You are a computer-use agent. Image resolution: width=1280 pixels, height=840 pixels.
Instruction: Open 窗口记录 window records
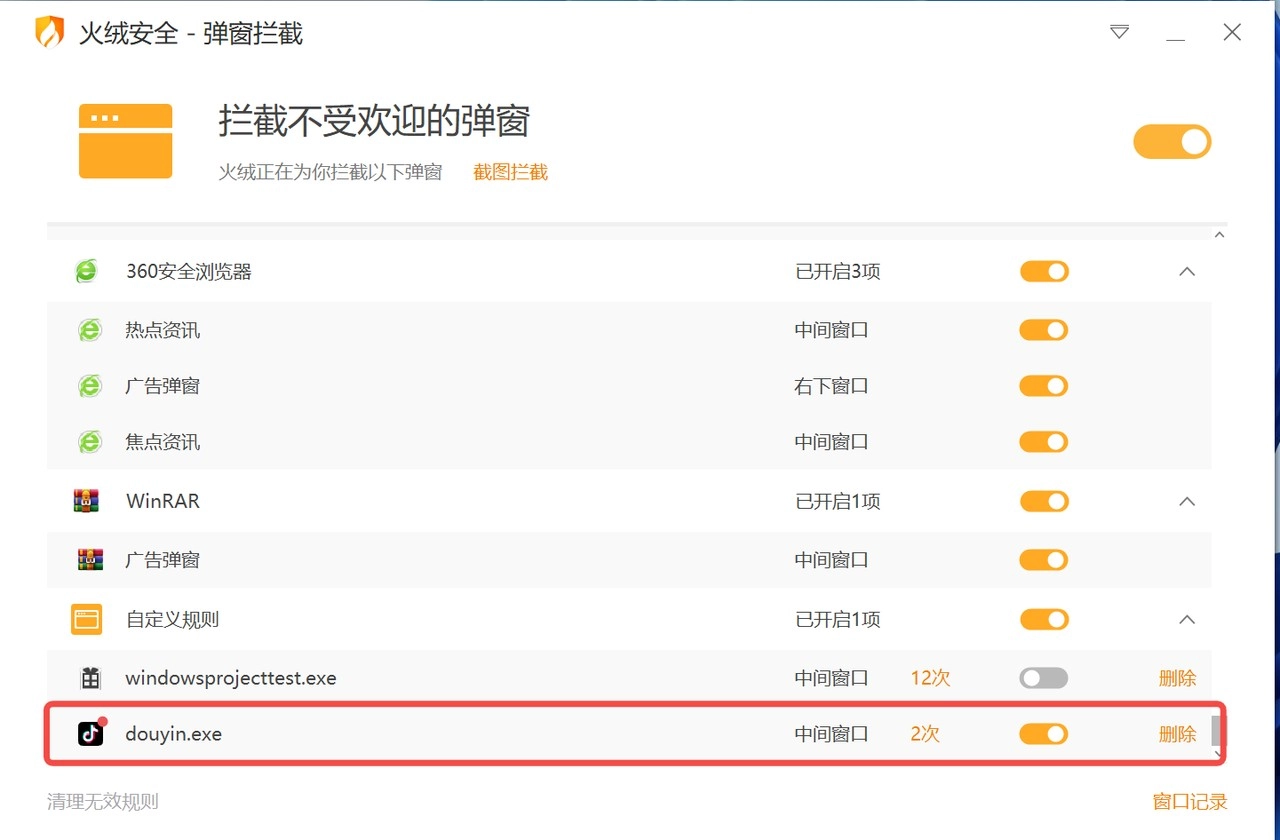1190,802
